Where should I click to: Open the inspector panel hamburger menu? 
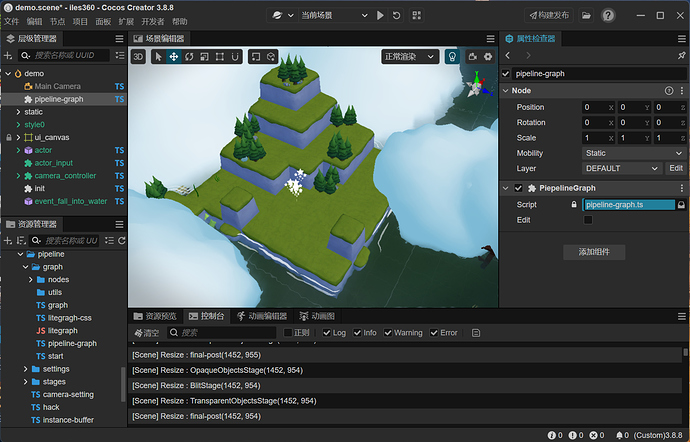(682, 39)
